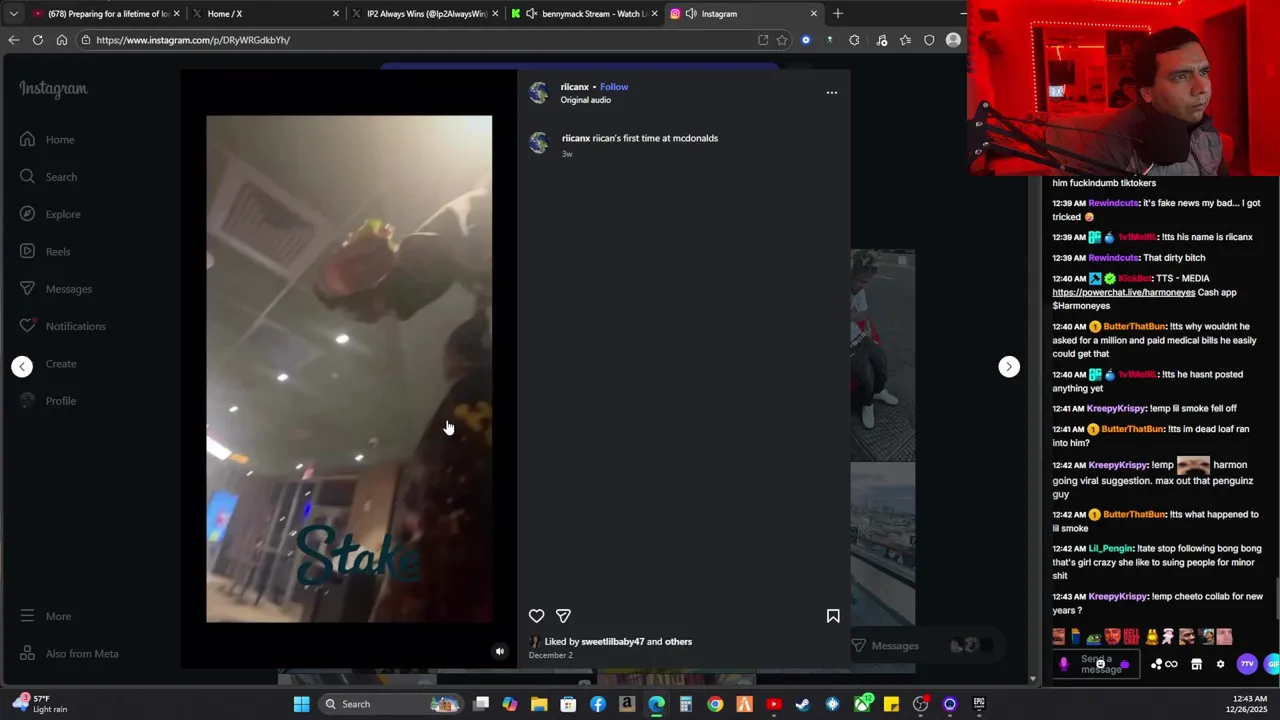
Task: Click the Windows taskbar Search box
Action: (390, 704)
